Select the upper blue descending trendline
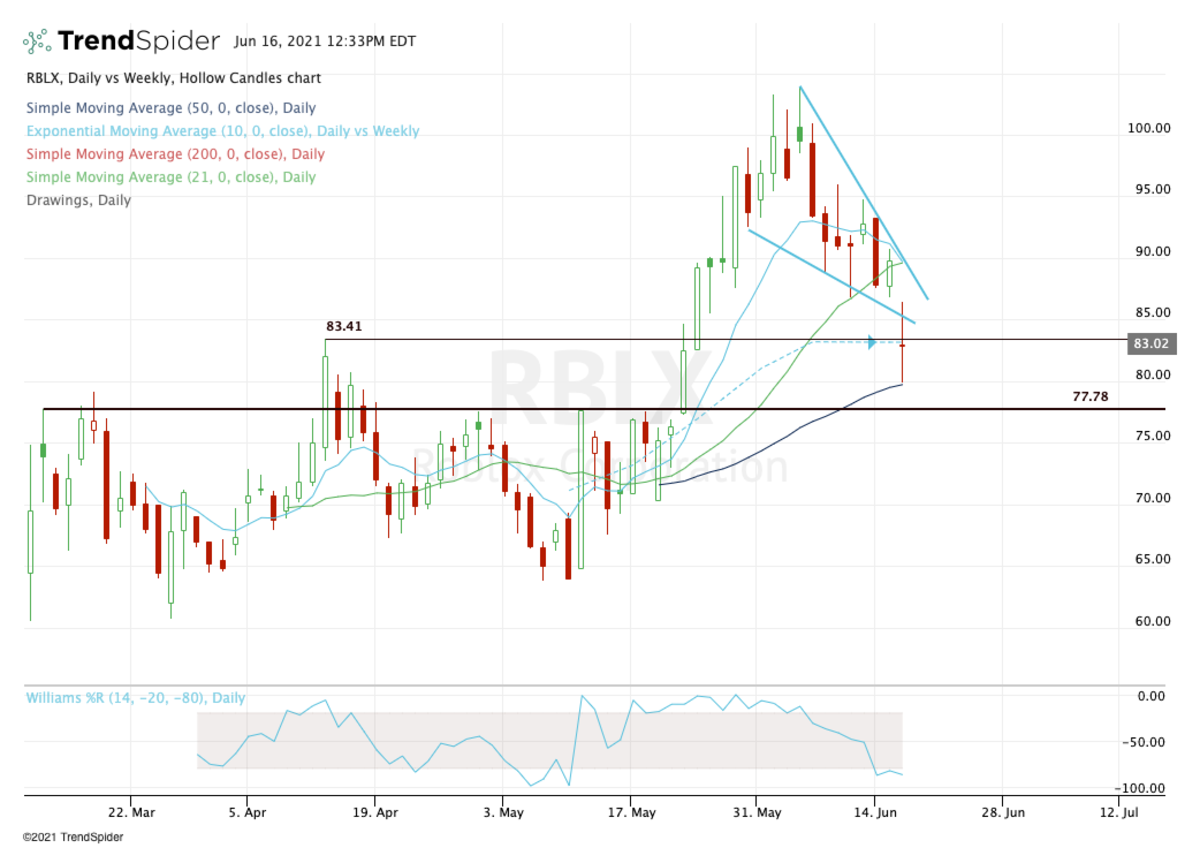Image resolution: width=1200 pixels, height=848 pixels. coord(864,193)
